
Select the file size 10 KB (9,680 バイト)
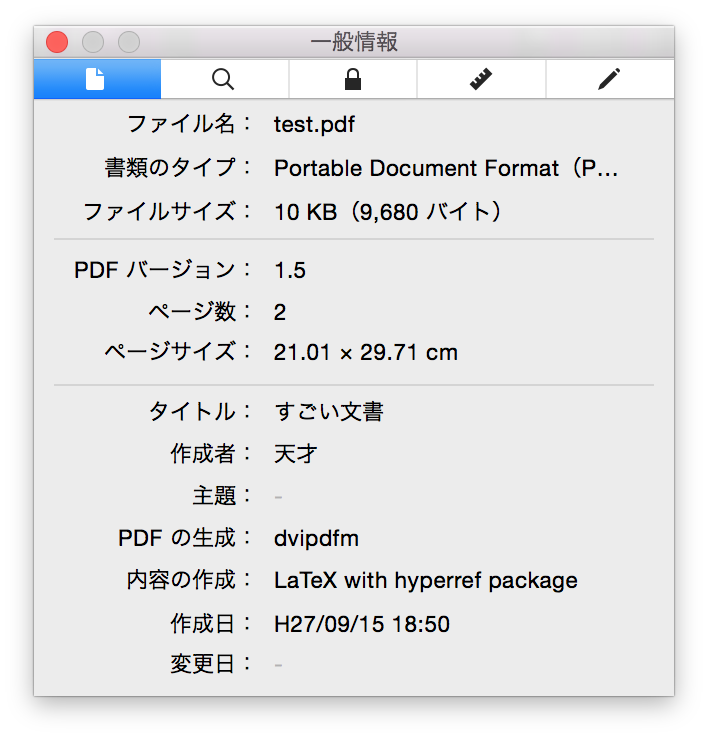387,211
